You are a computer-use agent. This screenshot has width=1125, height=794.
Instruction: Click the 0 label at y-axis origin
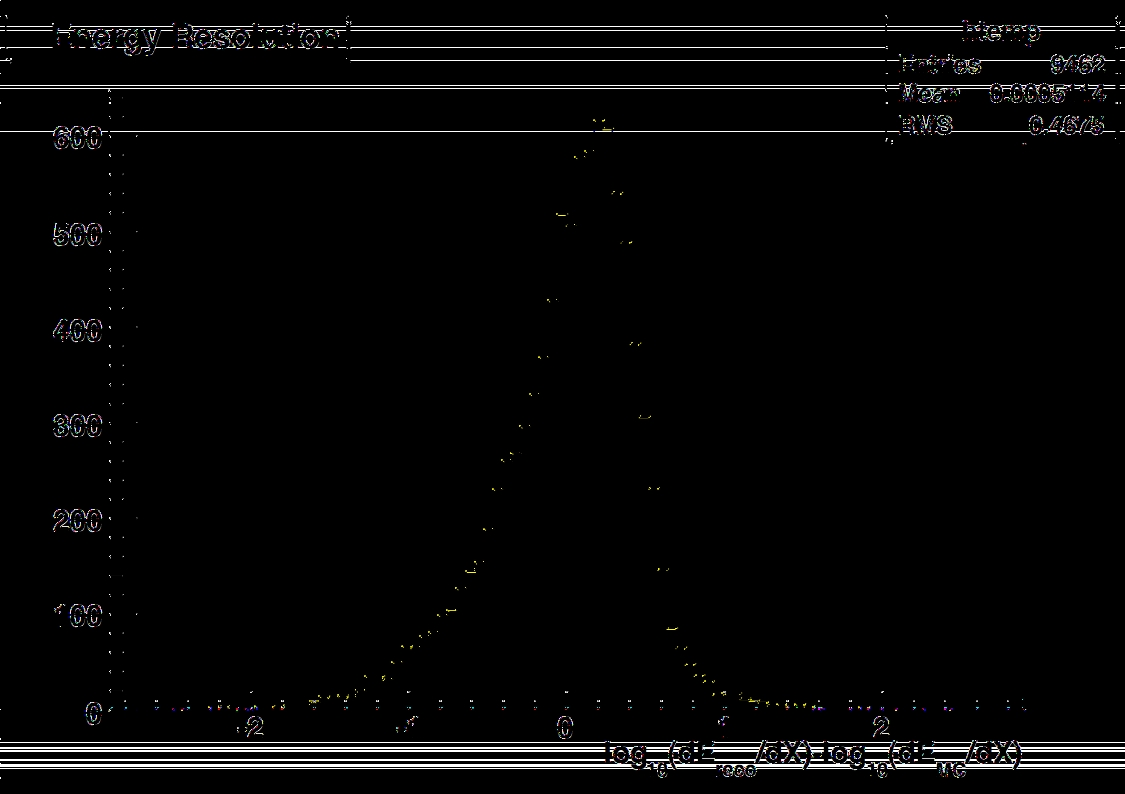click(94, 713)
